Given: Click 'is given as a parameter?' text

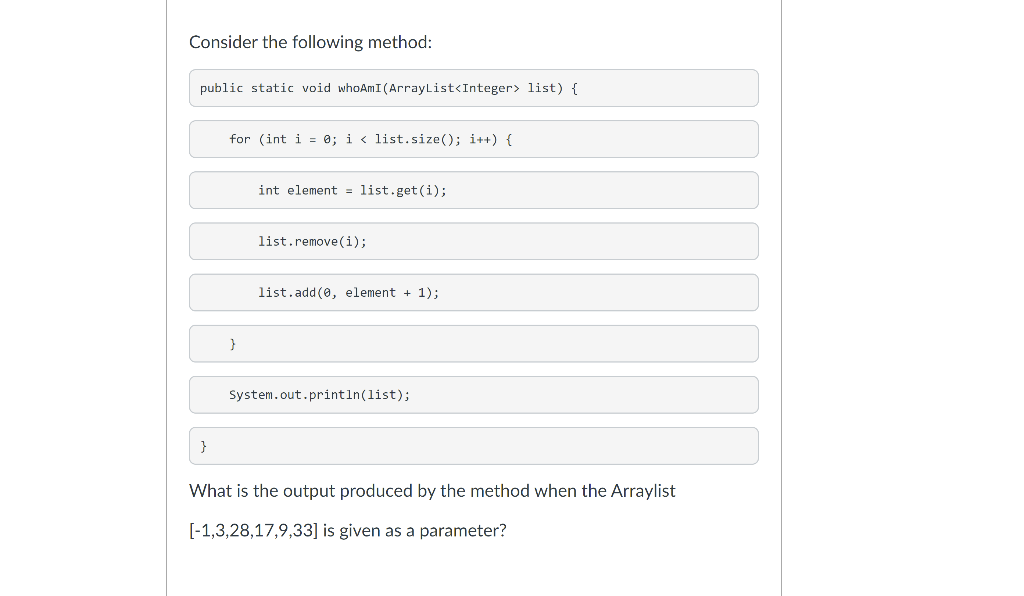Looking at the screenshot, I should (415, 531).
